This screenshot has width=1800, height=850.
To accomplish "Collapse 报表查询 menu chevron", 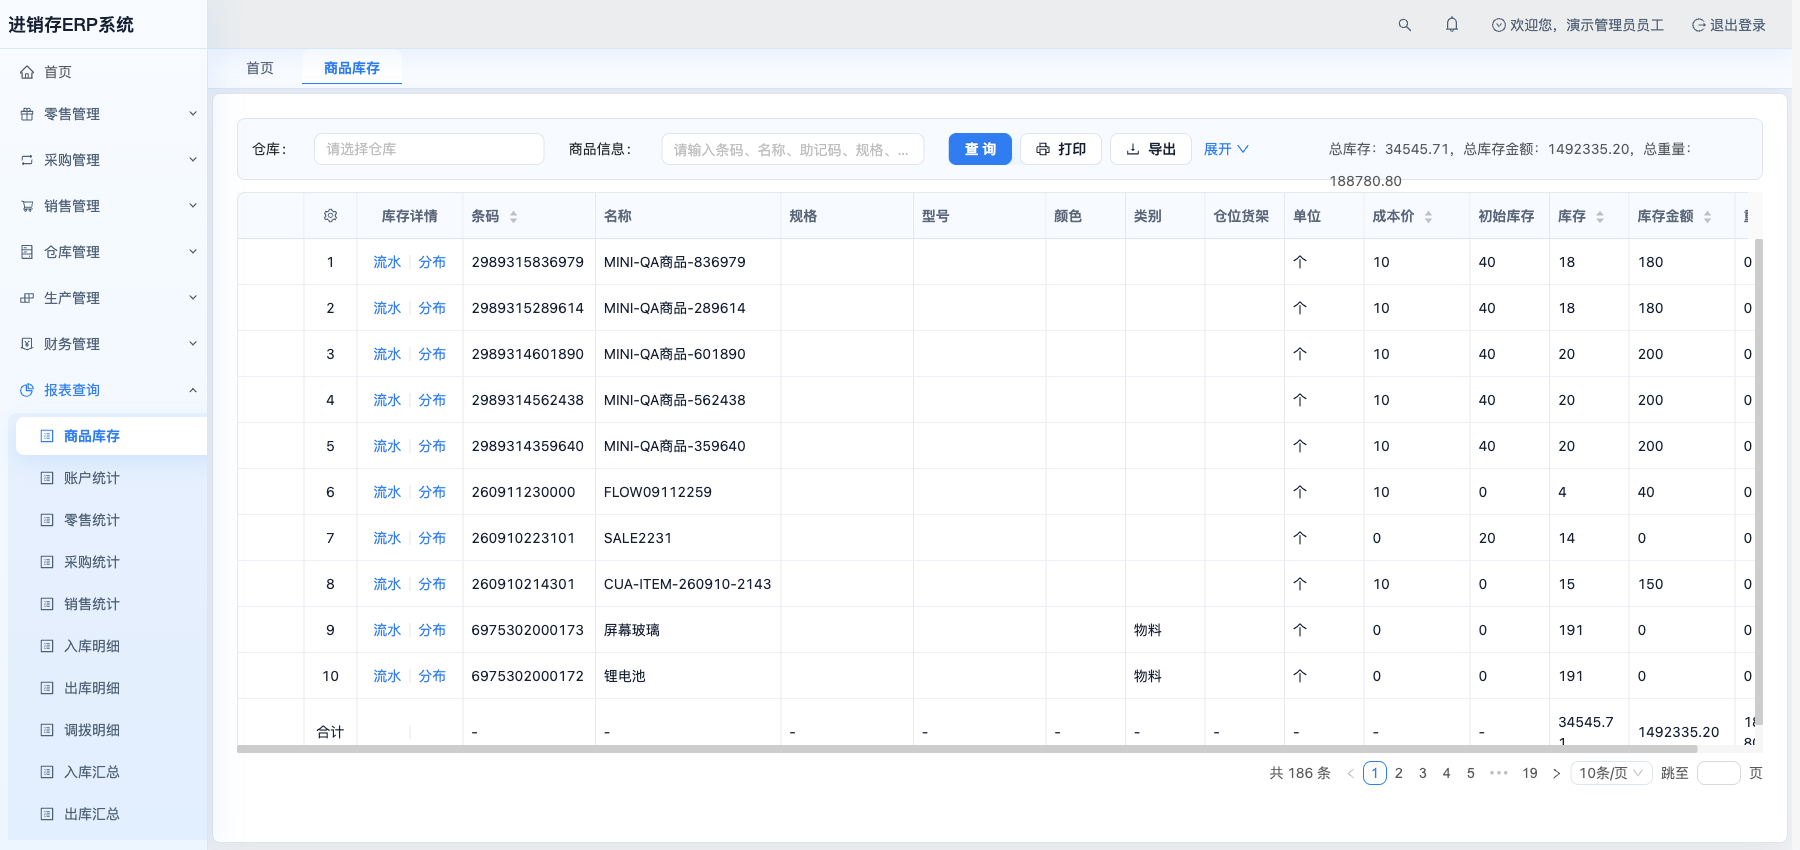I will (193, 390).
